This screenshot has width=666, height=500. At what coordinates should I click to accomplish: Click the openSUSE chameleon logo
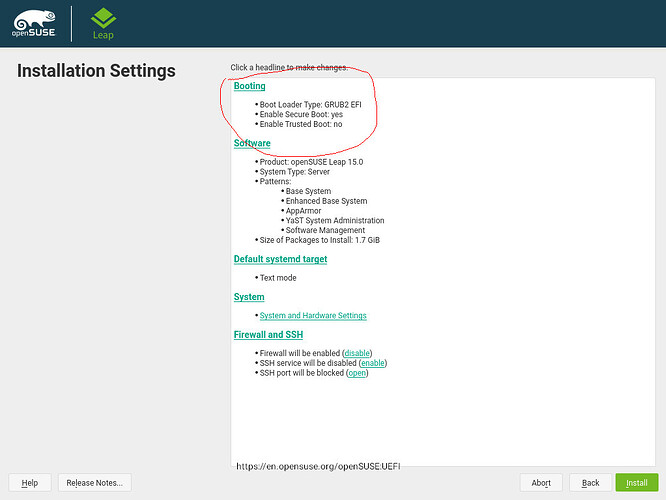[34, 23]
